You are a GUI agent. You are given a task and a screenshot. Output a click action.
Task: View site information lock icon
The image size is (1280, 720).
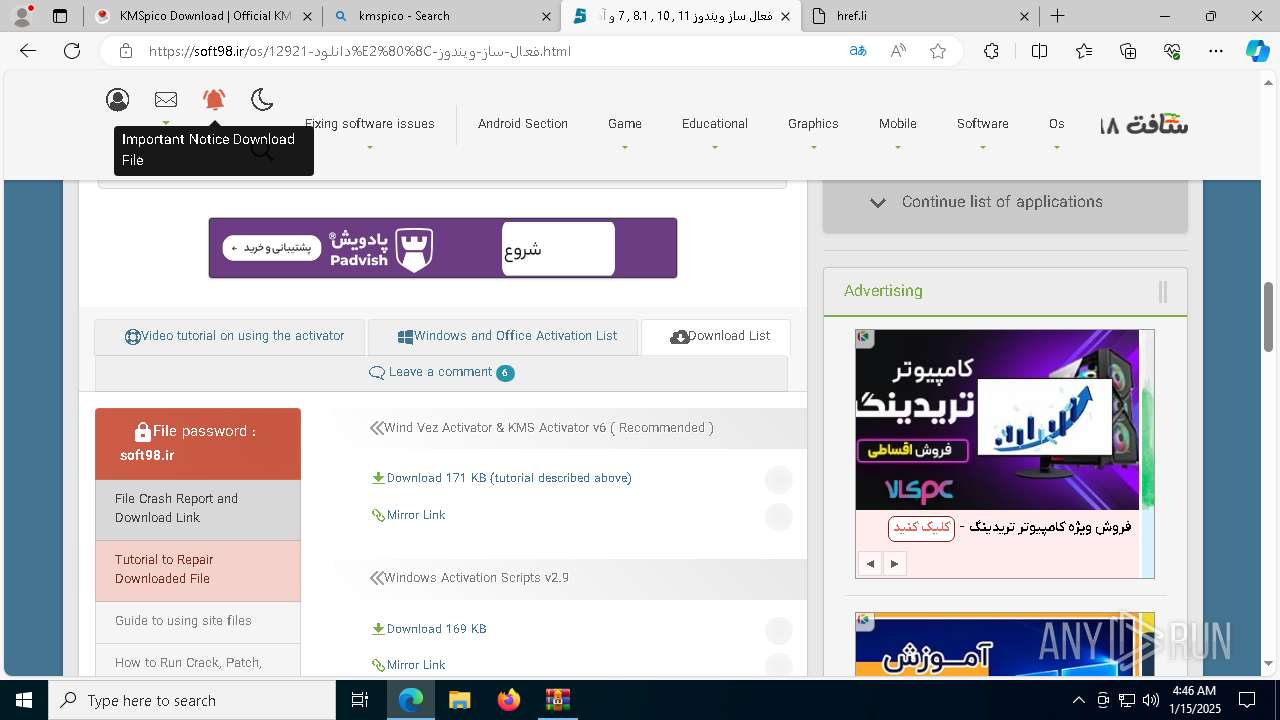125,51
